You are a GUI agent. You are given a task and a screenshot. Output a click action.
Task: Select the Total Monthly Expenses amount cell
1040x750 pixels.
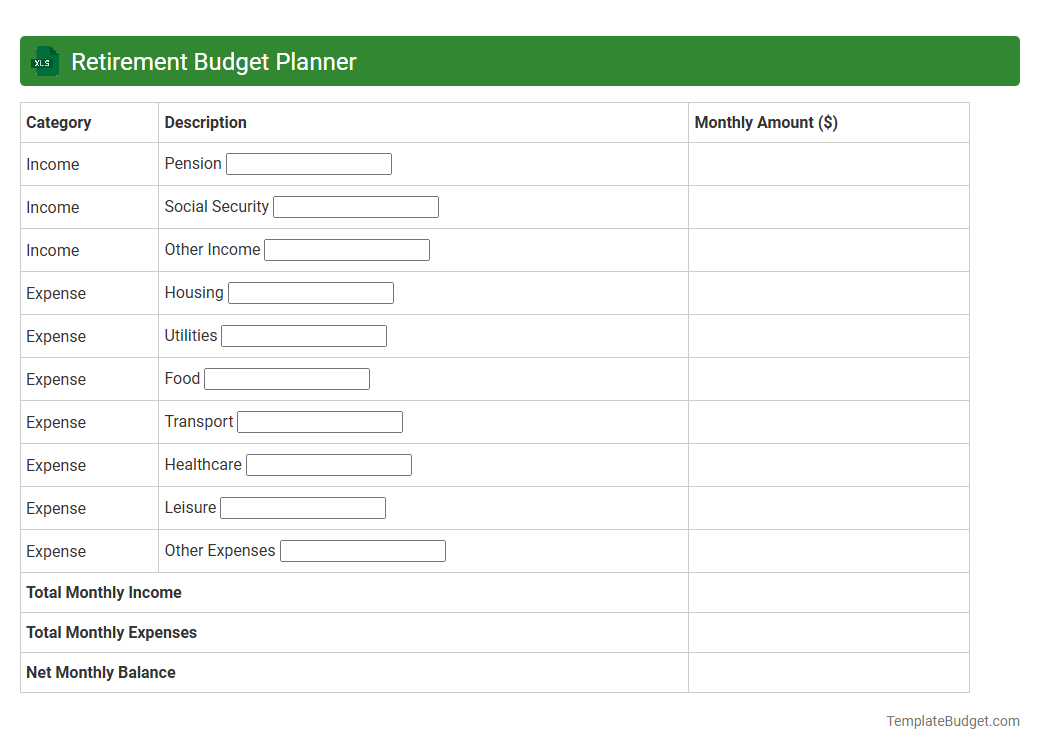[x=828, y=632]
